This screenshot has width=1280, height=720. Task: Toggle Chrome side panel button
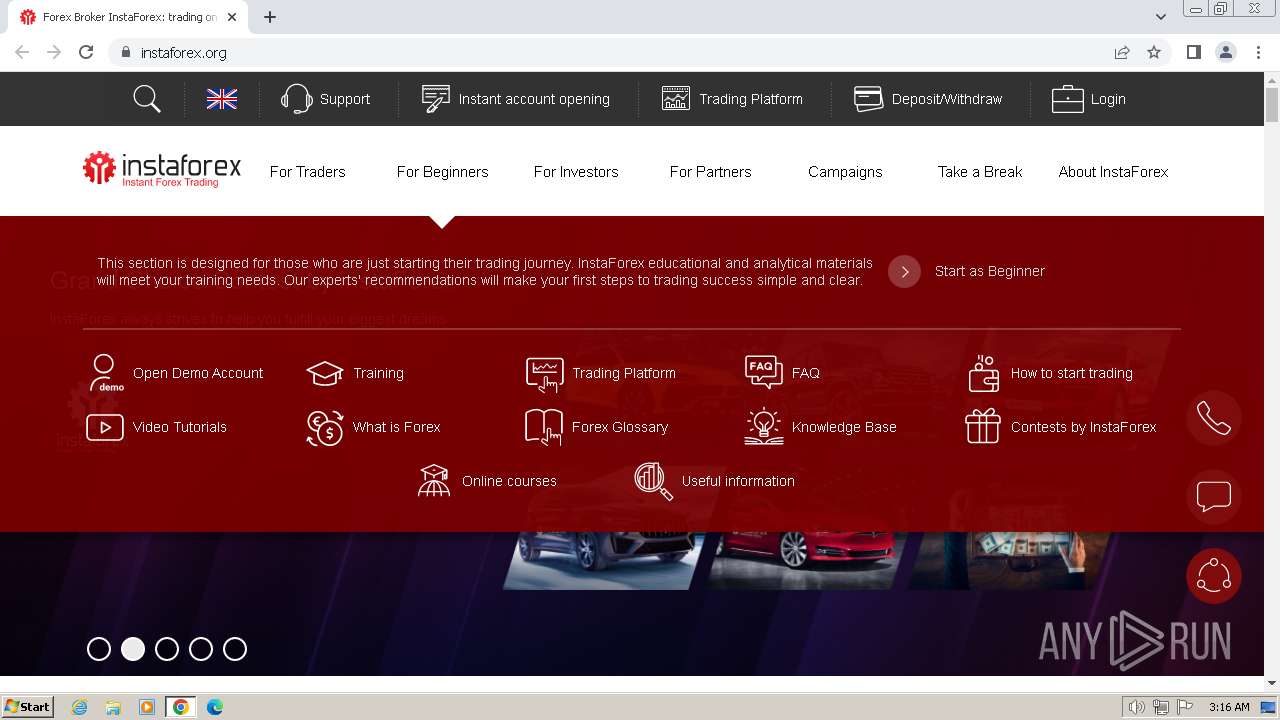1193,52
